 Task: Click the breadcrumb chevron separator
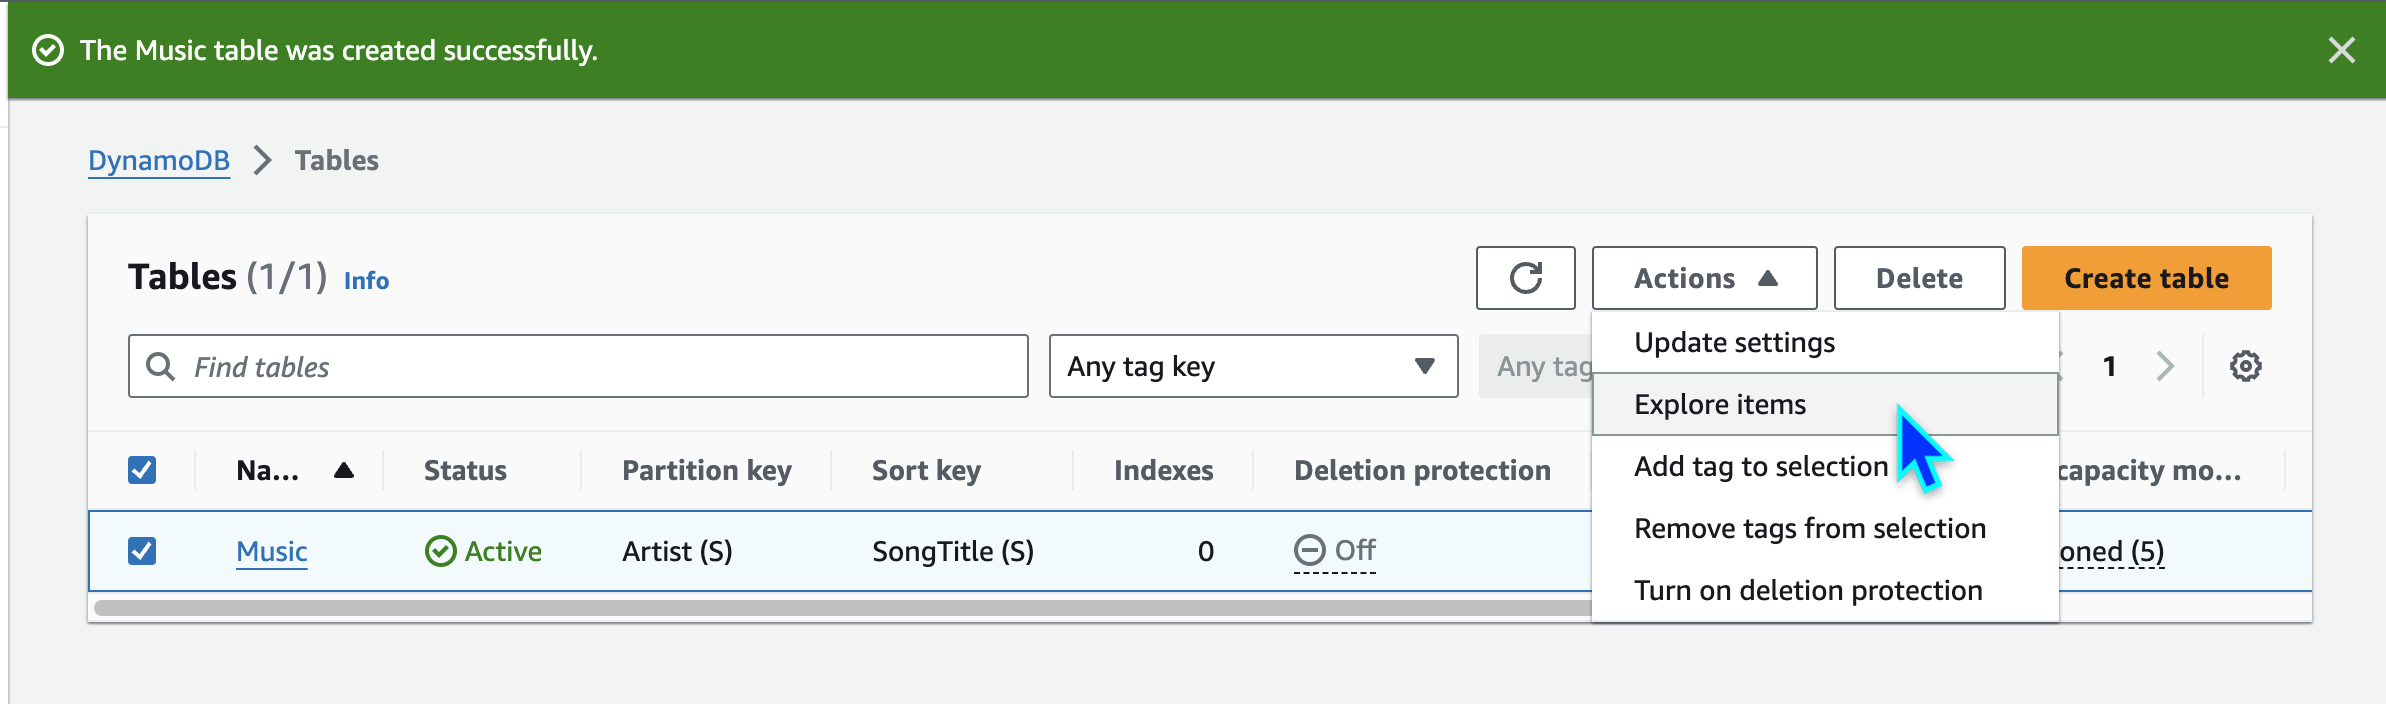262,160
